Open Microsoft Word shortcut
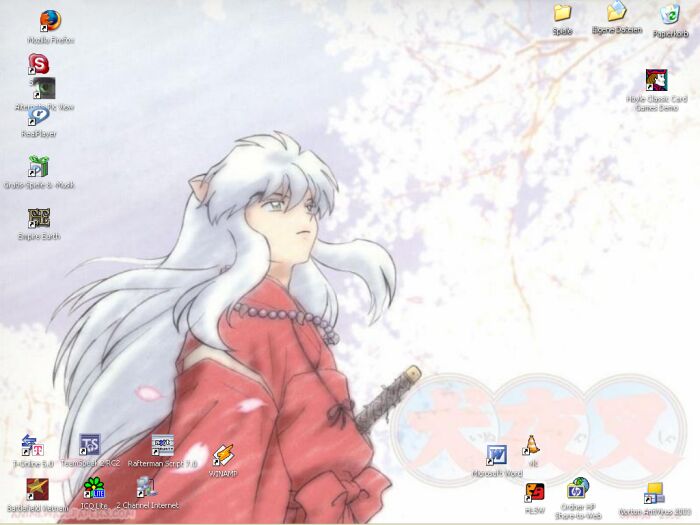Viewport: 700px width, 525px height. click(496, 456)
